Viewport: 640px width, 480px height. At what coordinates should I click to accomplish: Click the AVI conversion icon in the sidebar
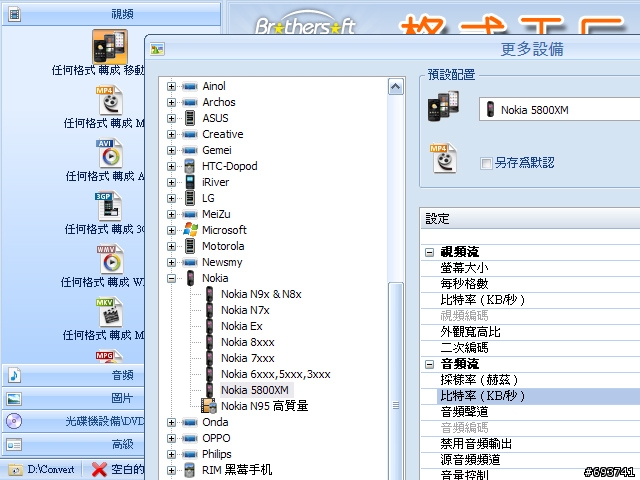[109, 153]
